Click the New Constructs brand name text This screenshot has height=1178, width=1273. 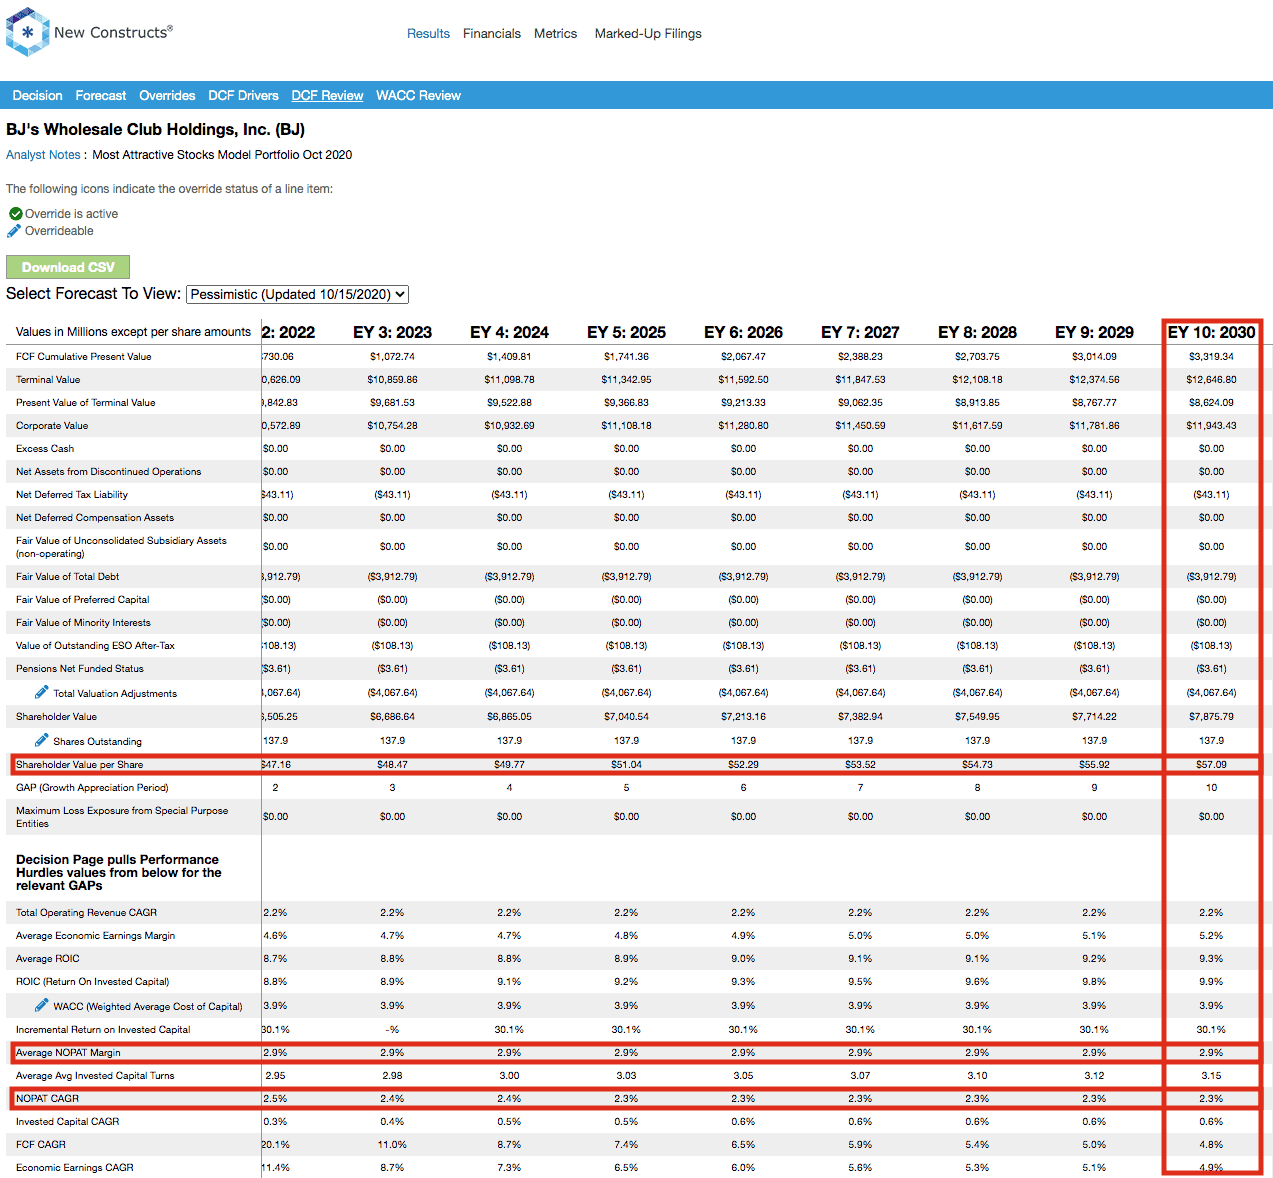pos(113,32)
